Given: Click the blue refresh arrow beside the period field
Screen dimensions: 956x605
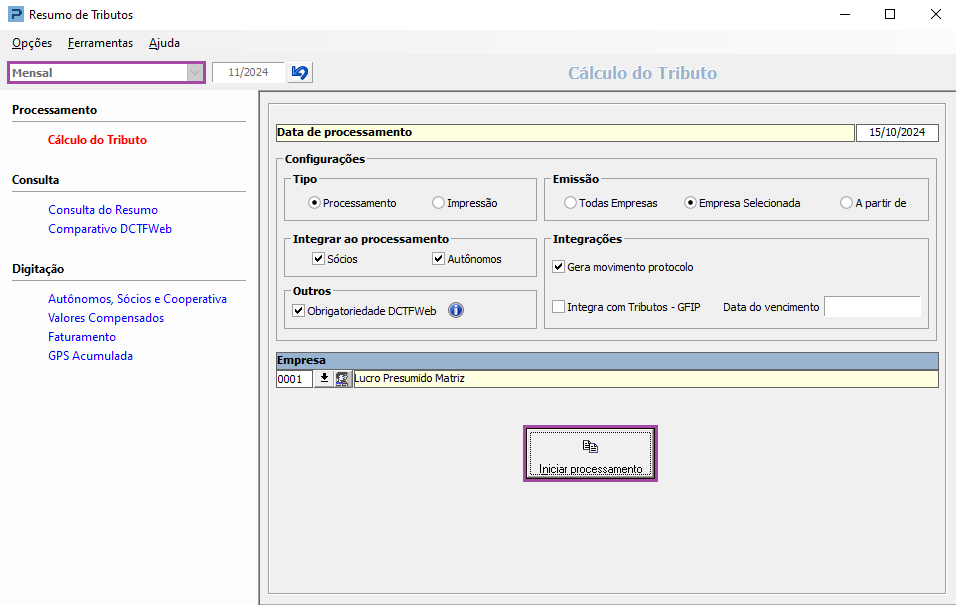Looking at the screenshot, I should (300, 73).
